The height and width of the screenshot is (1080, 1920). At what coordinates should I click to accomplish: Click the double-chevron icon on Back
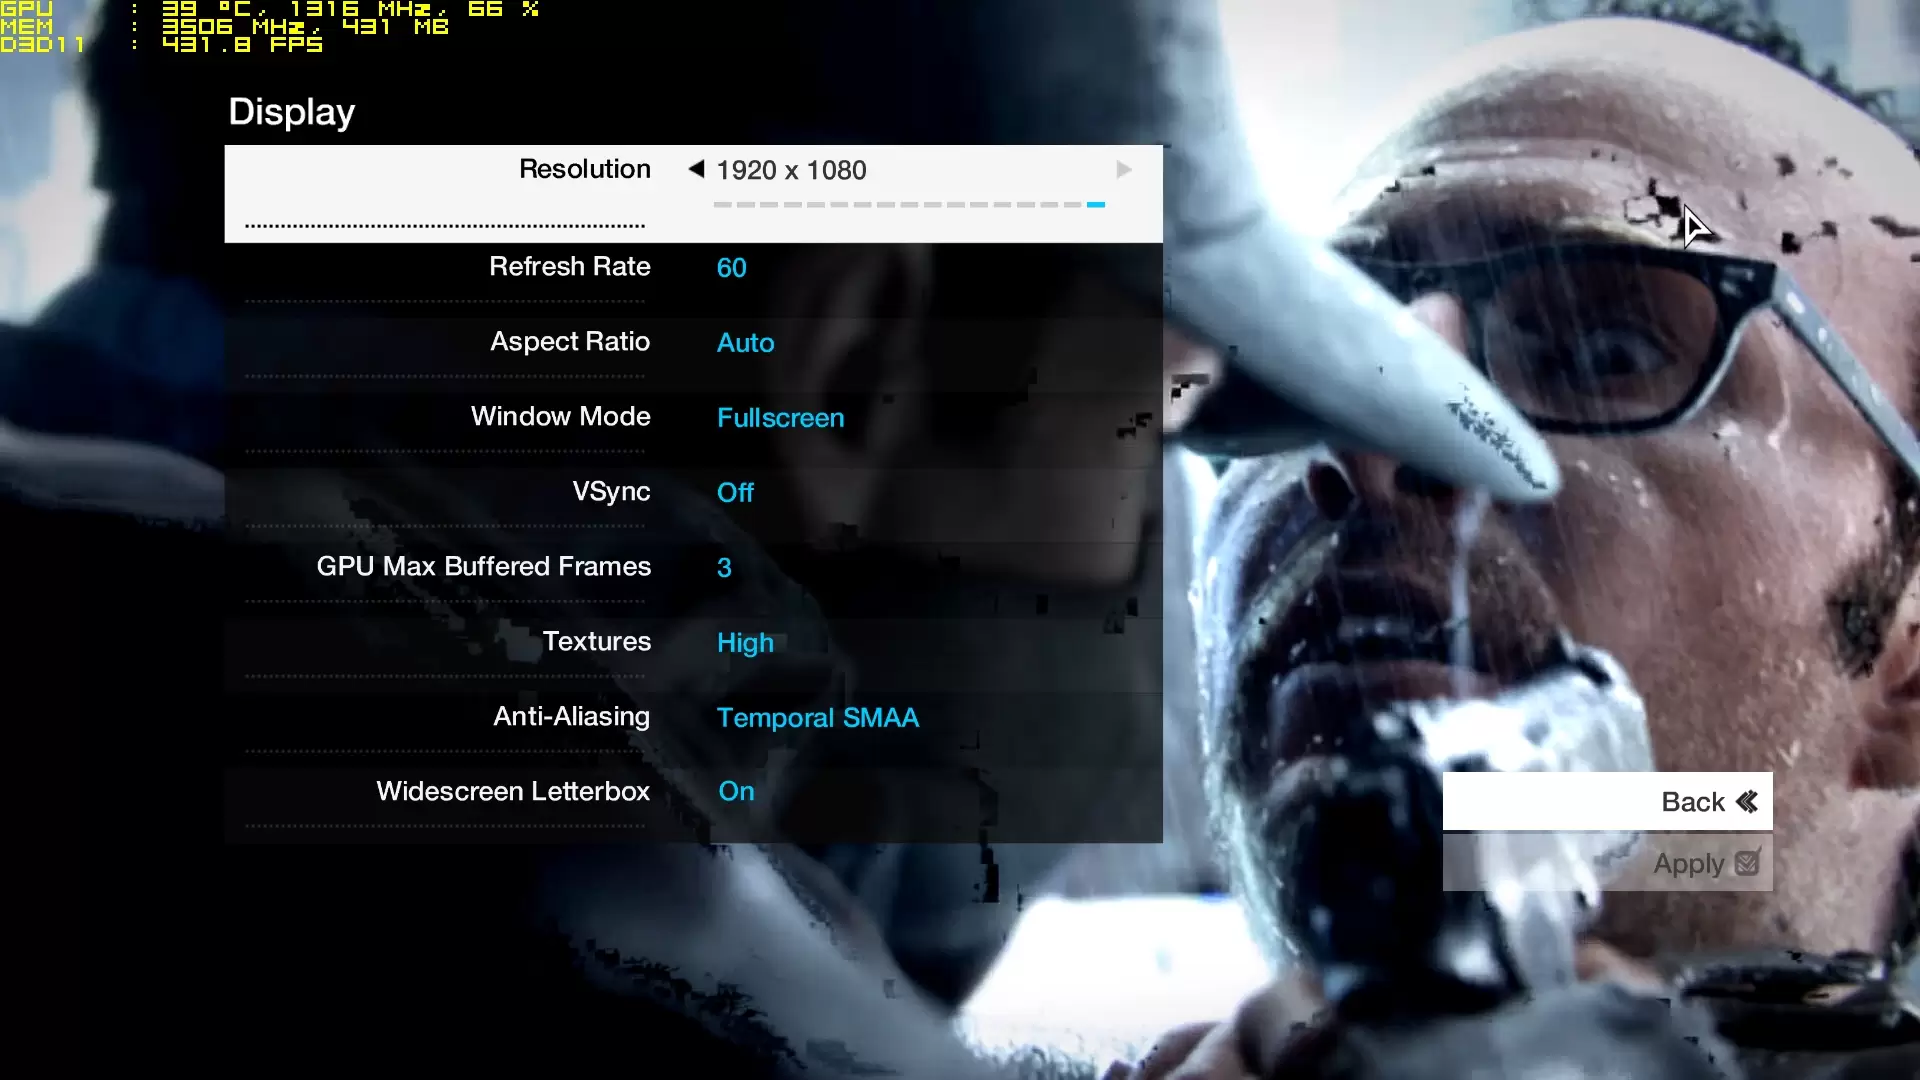[x=1747, y=801]
